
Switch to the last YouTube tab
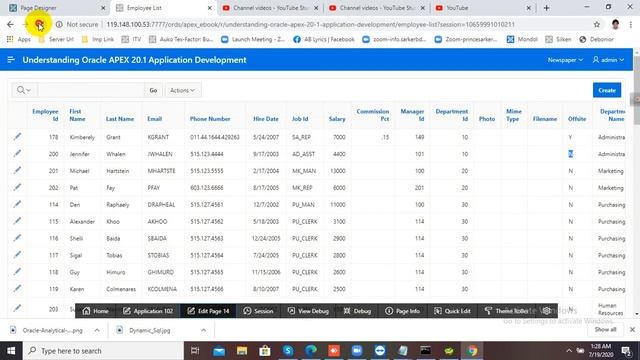483,8
